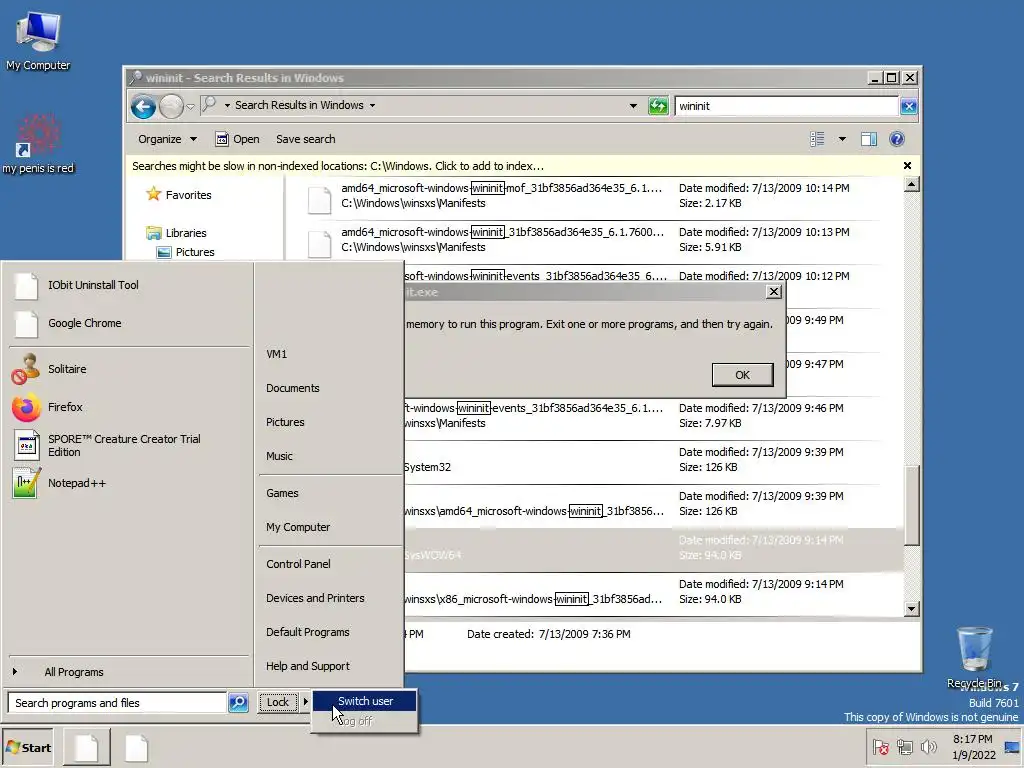
Task: Click the green refresh icon beside address bar
Action: coord(658,106)
